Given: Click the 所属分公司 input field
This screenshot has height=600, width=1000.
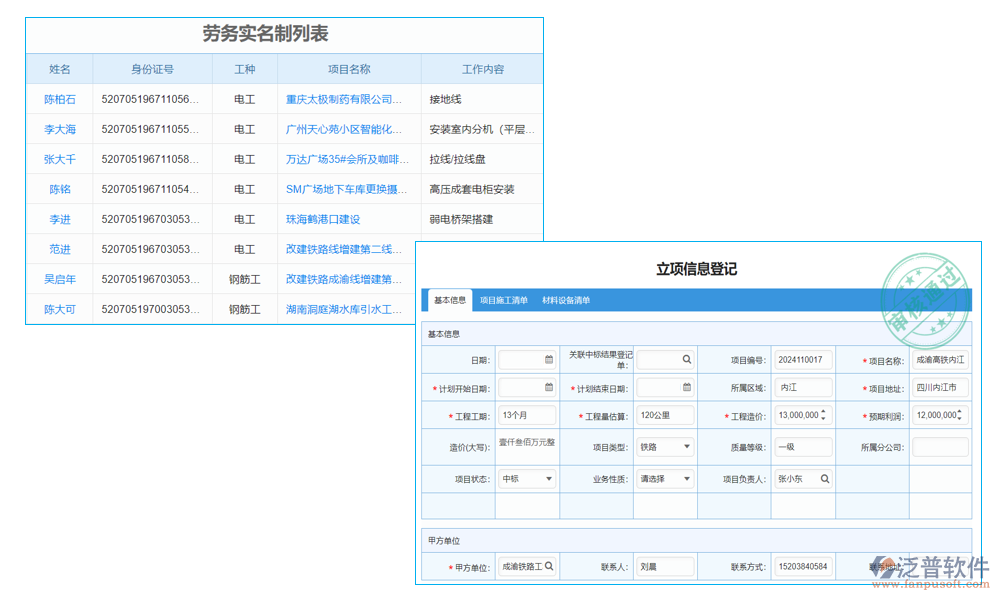Looking at the screenshot, I should point(939,448).
